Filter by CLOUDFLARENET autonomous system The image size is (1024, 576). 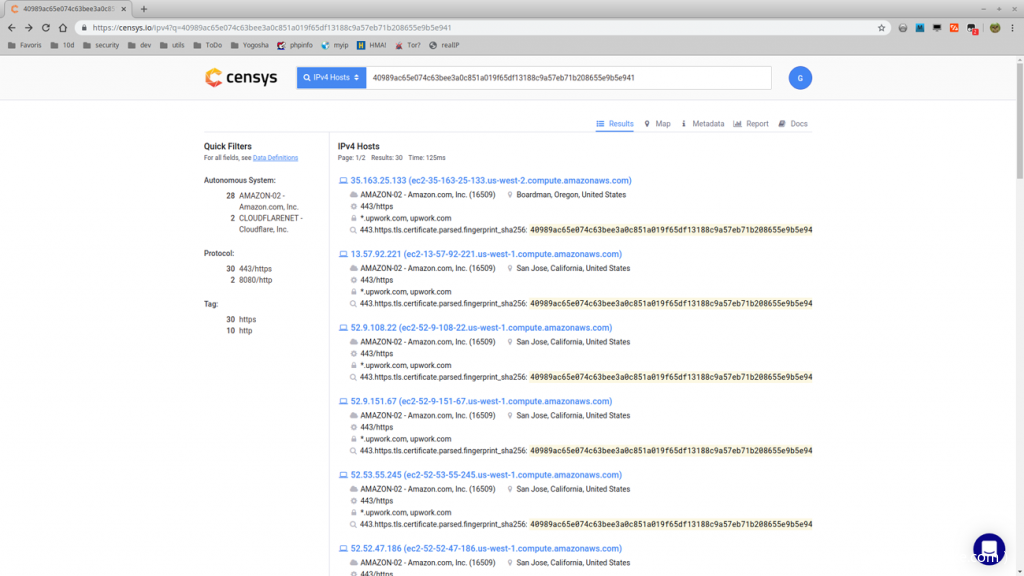click(x=270, y=224)
